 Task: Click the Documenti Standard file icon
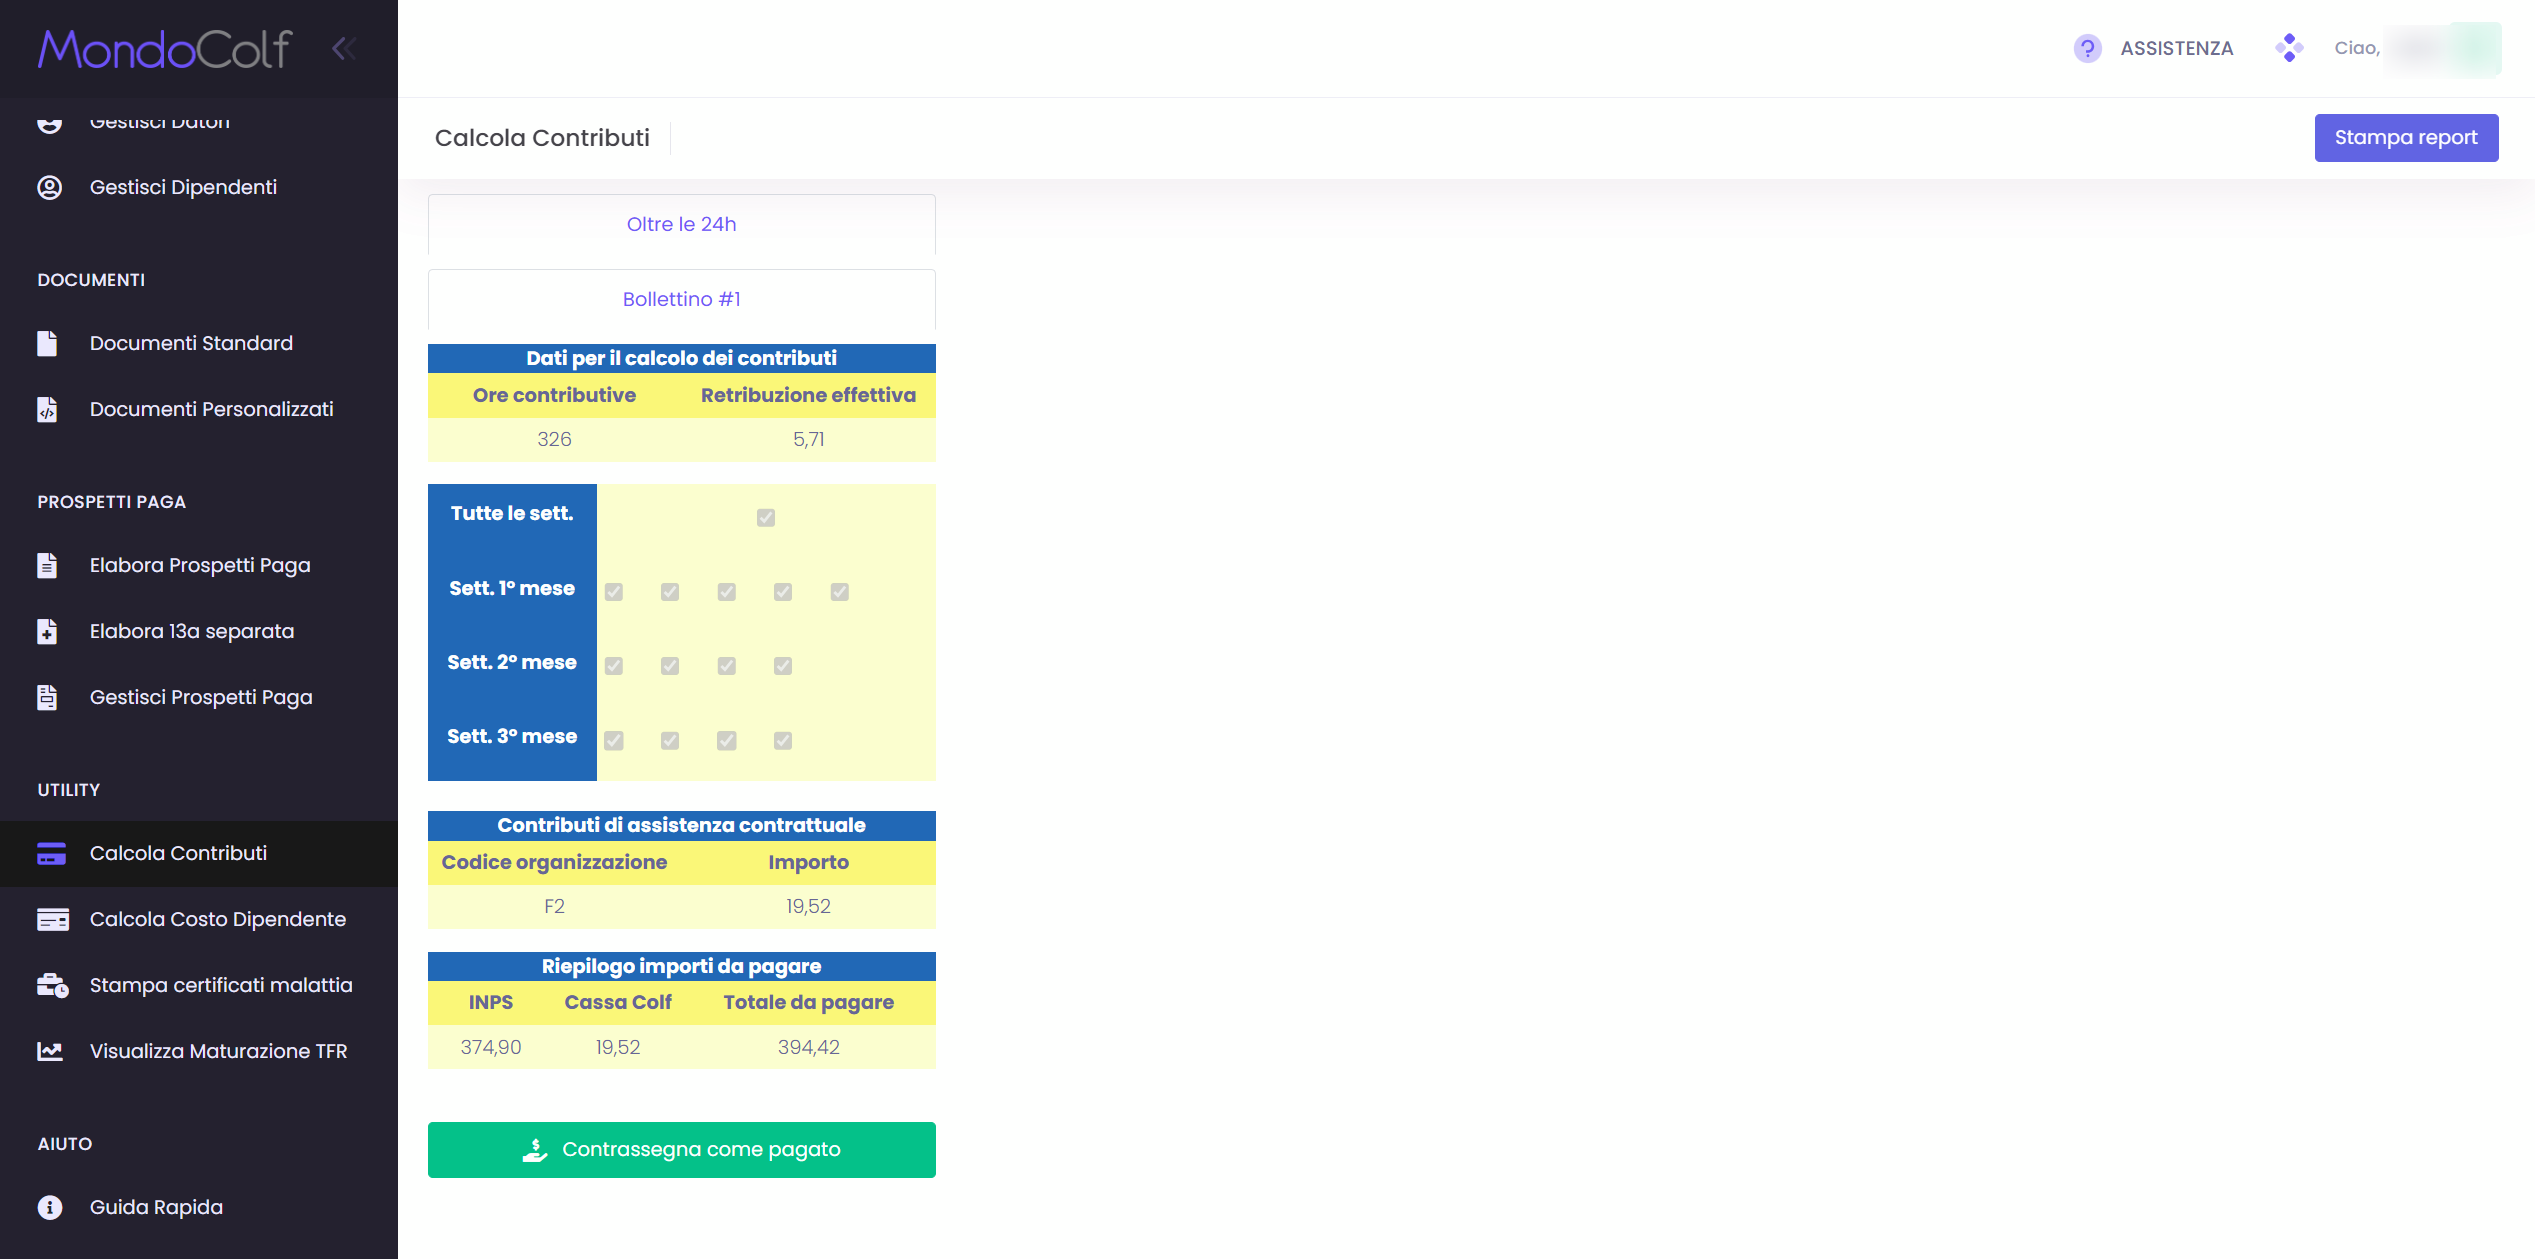click(x=47, y=343)
